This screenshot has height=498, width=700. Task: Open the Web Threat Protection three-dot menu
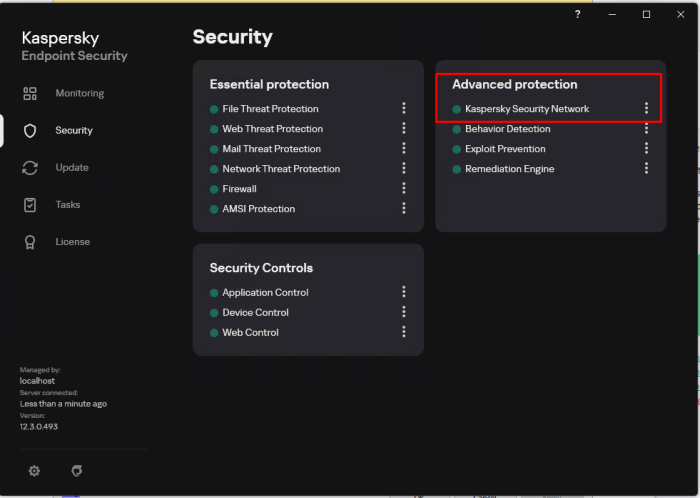[x=404, y=129]
